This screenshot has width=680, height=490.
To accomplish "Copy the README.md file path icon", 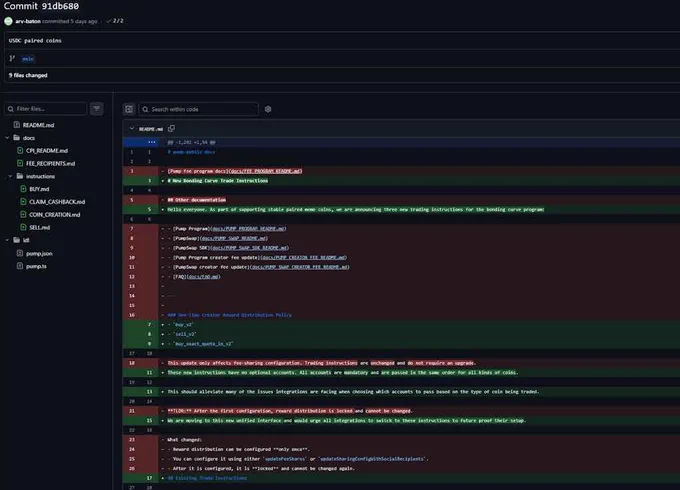I will tap(172, 128).
